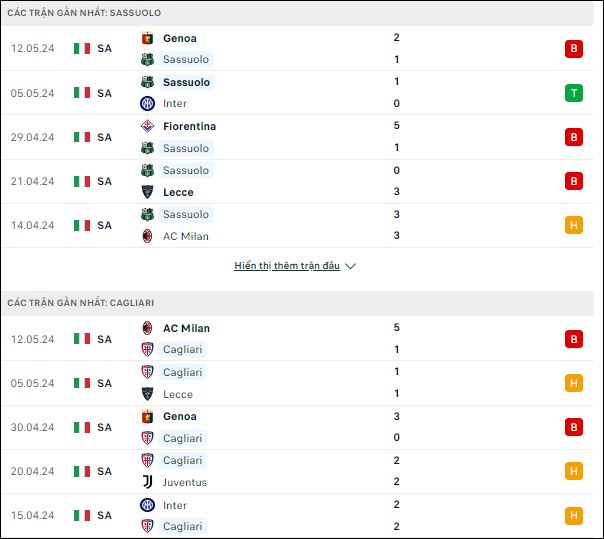Click the Genoa crest in 12.05.24 Sassuolo match
Viewport: 604px width, 539px height.
click(147, 38)
